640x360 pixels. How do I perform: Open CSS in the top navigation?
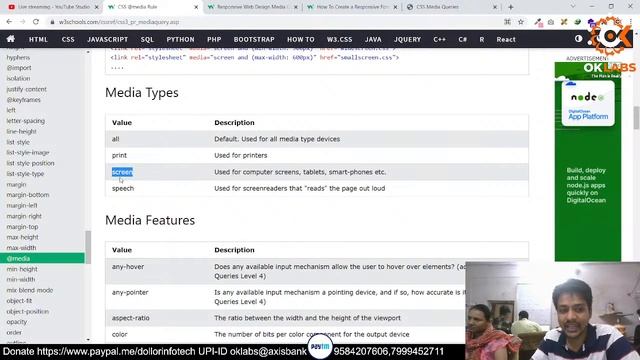click(x=68, y=39)
